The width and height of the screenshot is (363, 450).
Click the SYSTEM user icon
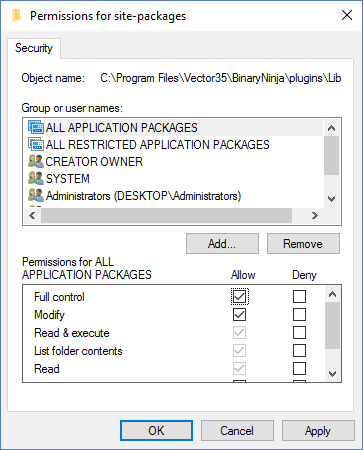(36, 178)
